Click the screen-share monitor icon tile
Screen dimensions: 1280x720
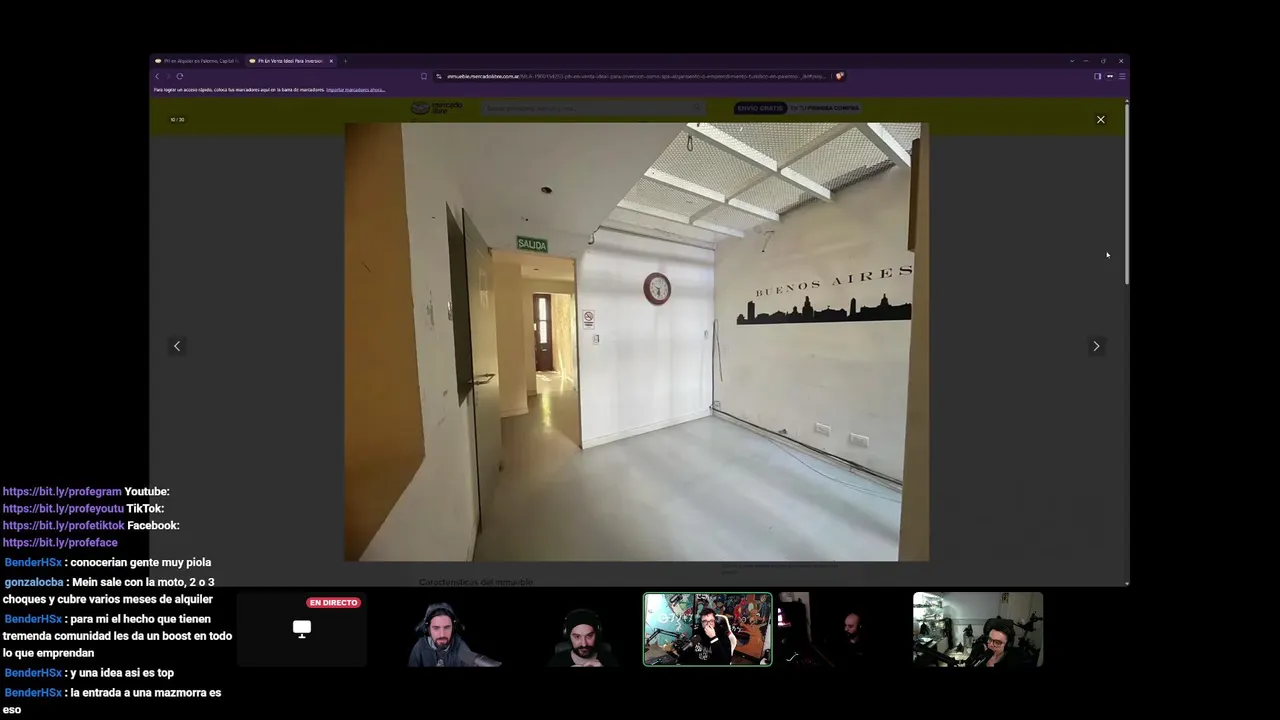(x=301, y=629)
